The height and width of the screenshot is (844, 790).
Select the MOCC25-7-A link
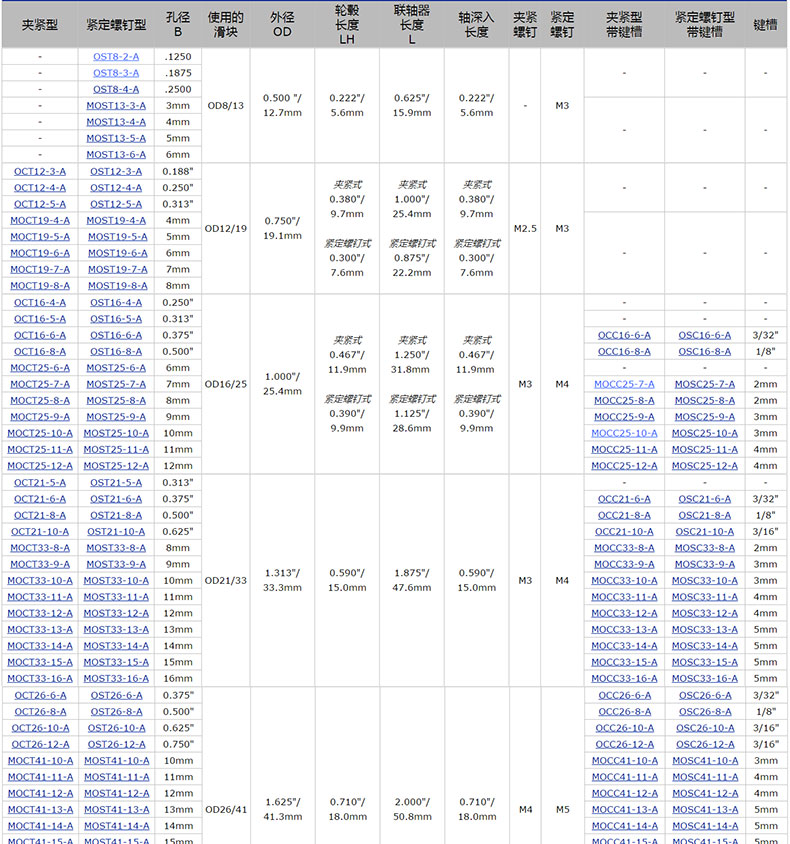(x=624, y=385)
